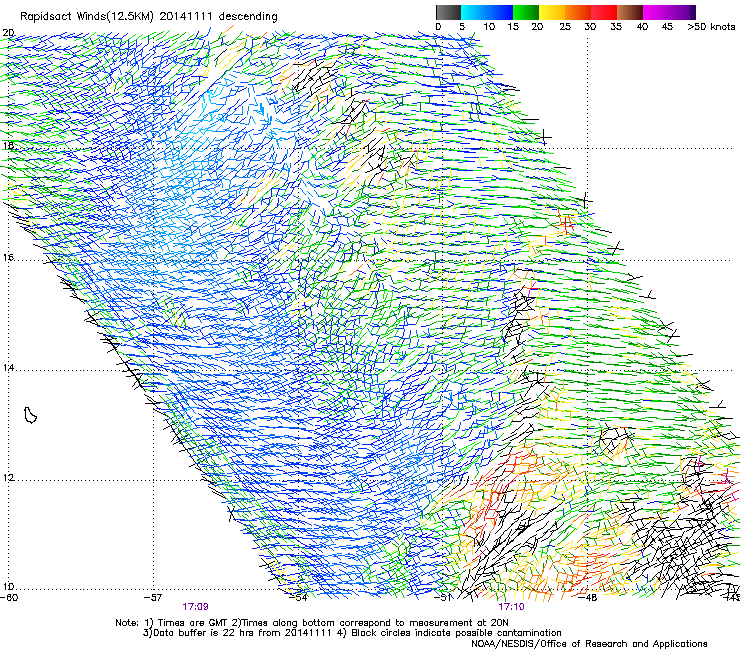Viewport: 740px width, 650px height.
Task: Click the note line 'Times are GMT'
Action: 193,623
